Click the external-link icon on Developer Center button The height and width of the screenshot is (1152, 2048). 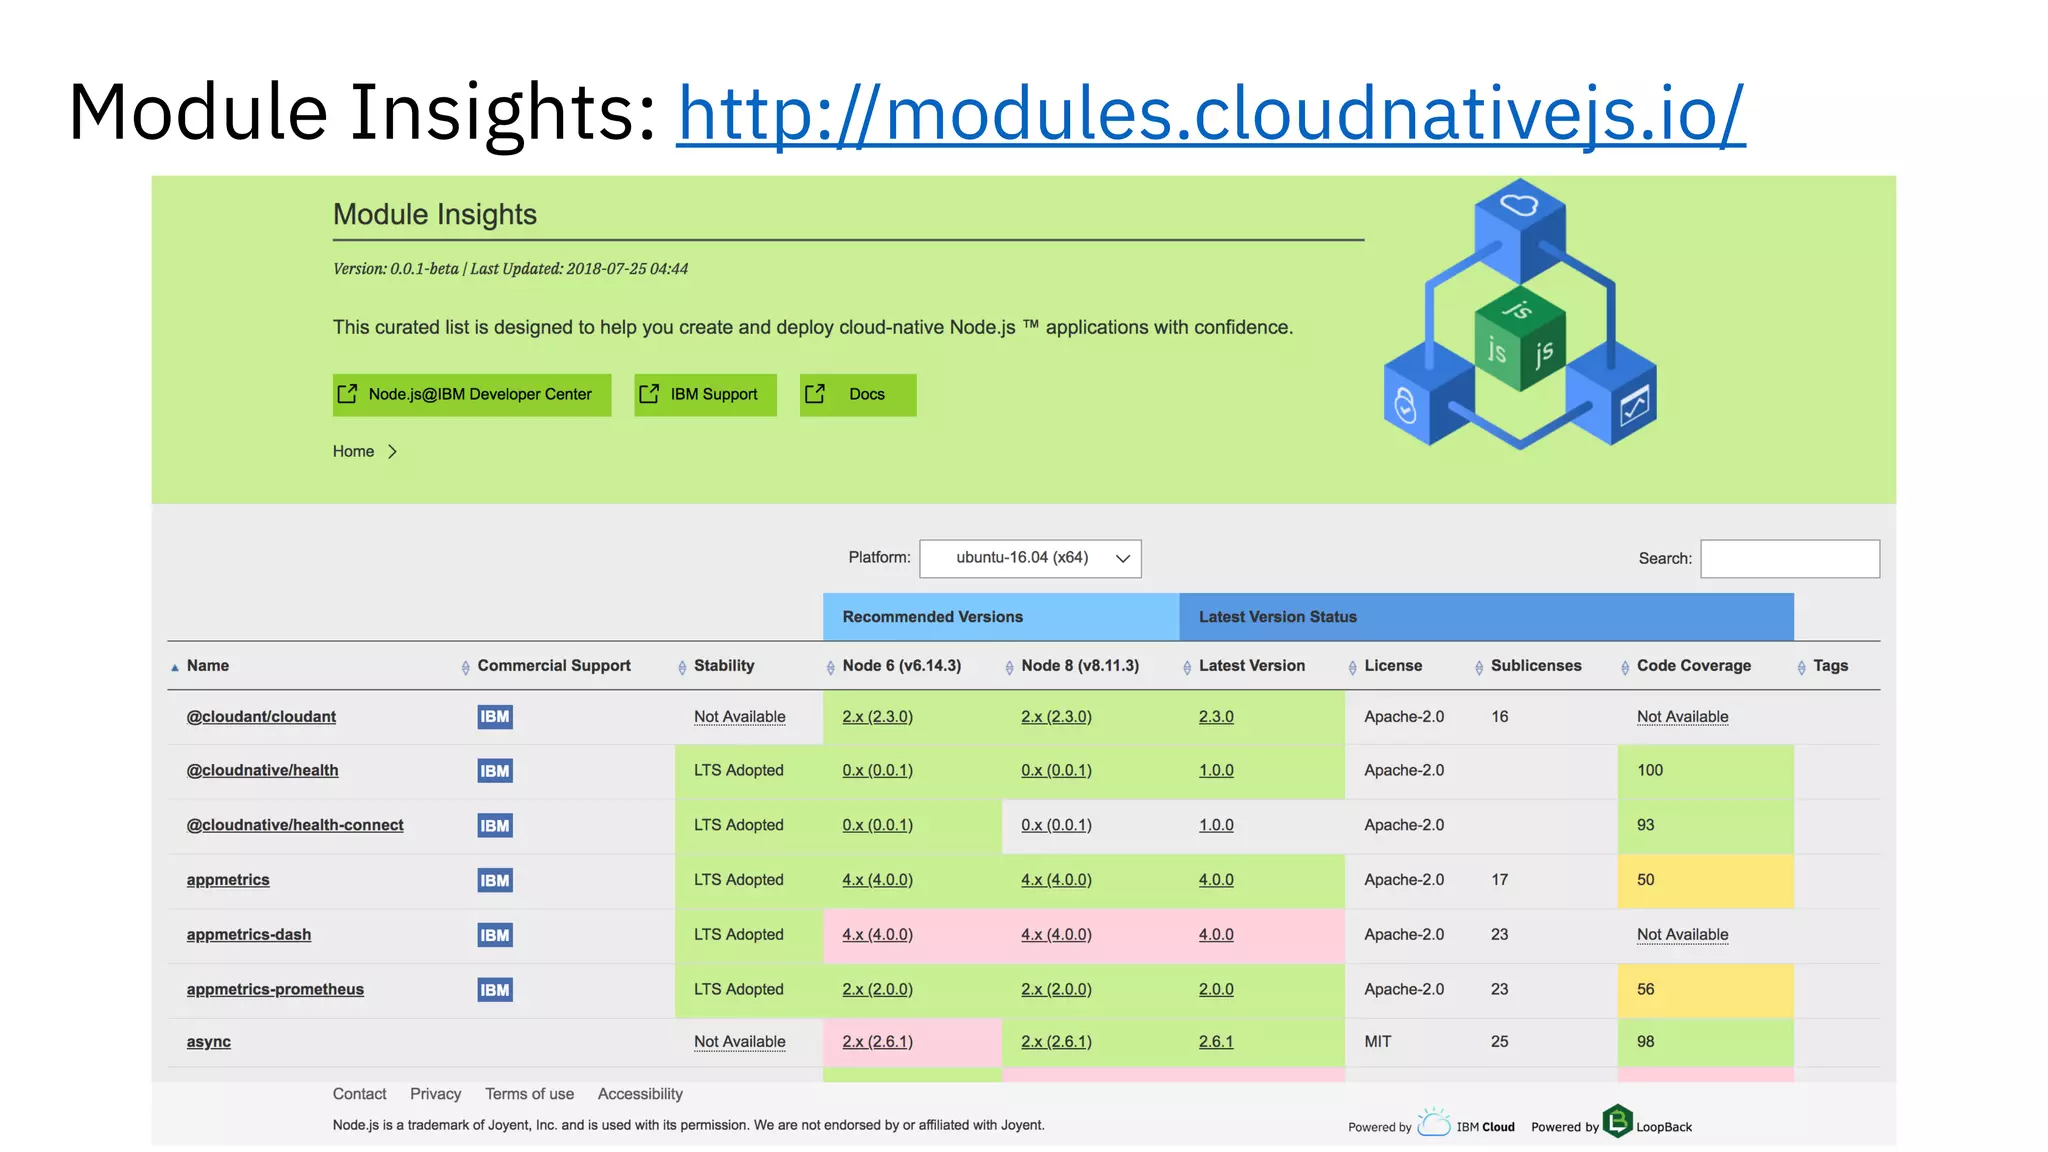(x=347, y=394)
